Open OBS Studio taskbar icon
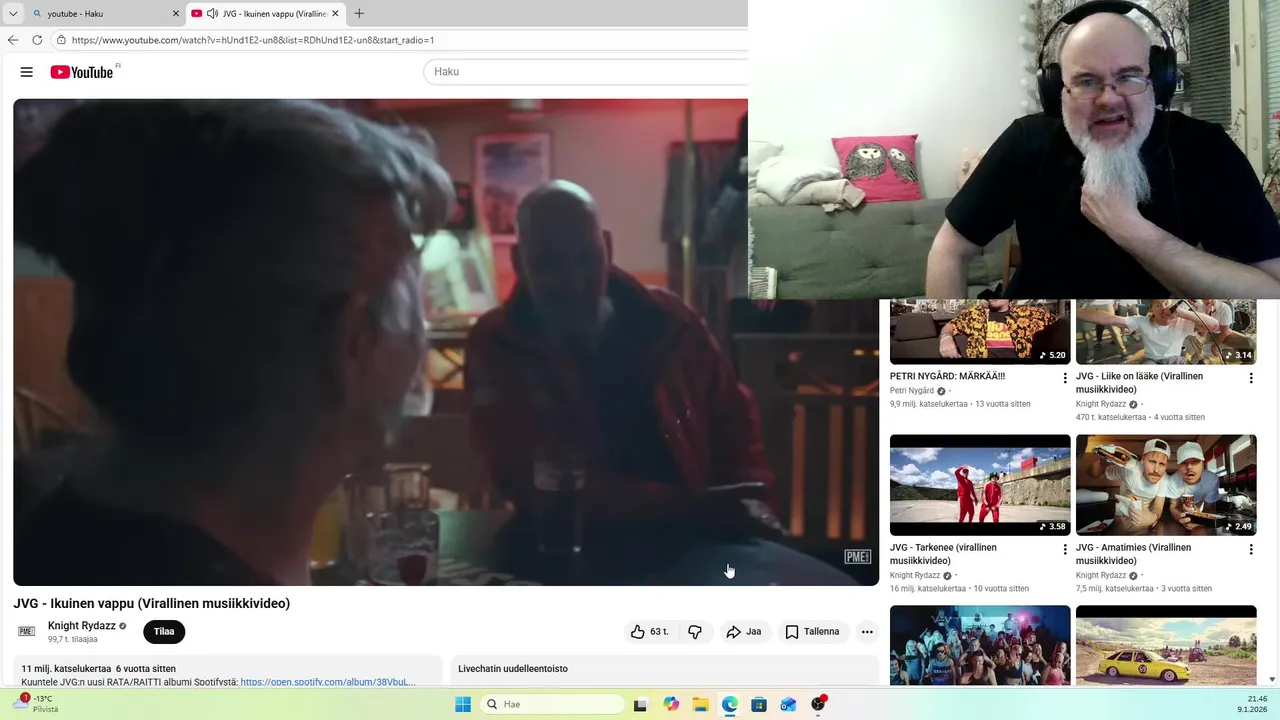This screenshot has width=1280, height=720. click(x=818, y=704)
